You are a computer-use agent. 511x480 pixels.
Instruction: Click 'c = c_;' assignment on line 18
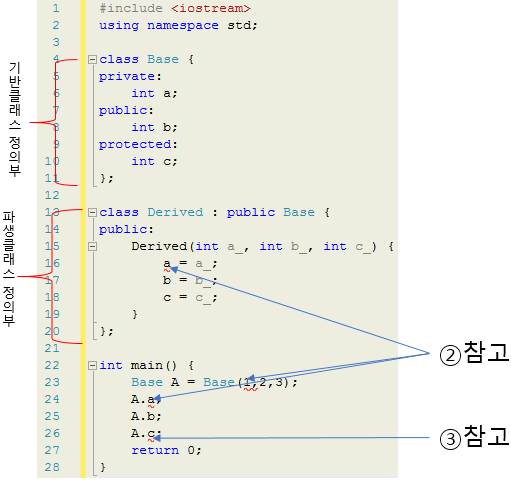tap(190, 298)
